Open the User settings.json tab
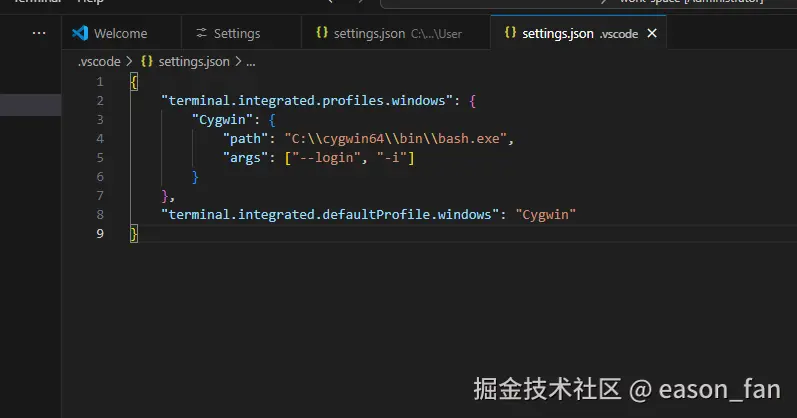The image size is (797, 418). pyautogui.click(x=396, y=34)
